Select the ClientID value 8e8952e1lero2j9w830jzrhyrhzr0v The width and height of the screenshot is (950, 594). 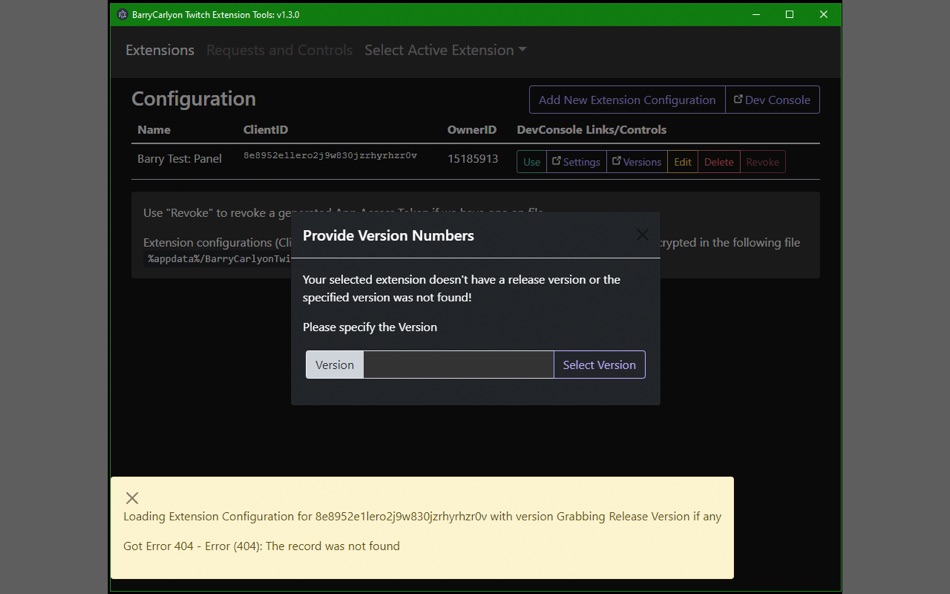330,156
